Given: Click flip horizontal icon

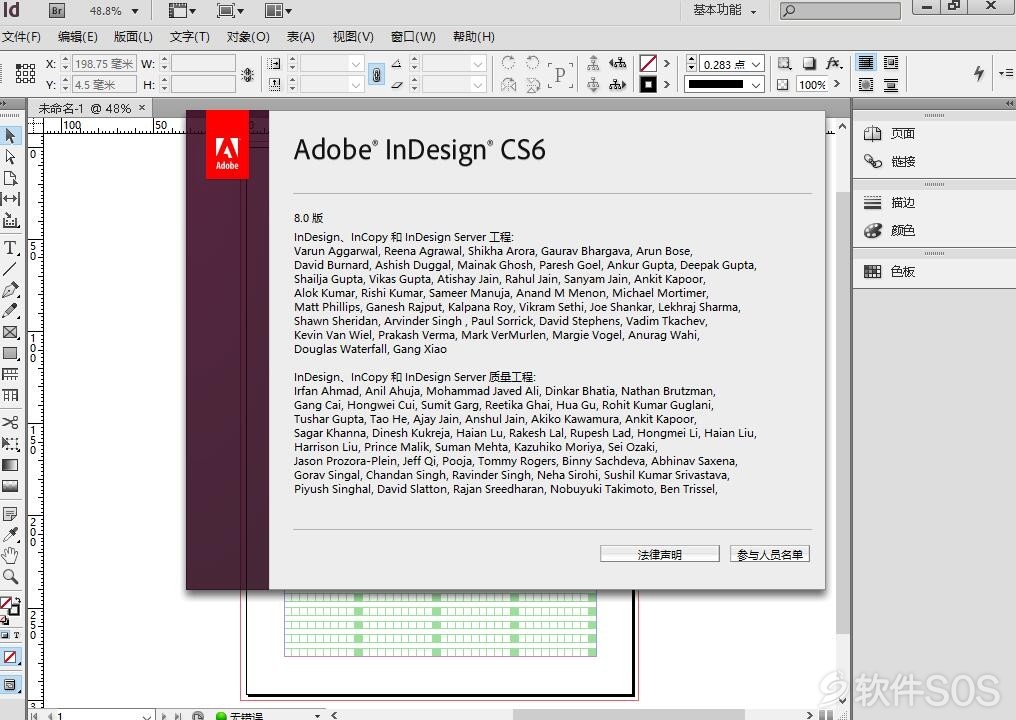Looking at the screenshot, I should point(509,84).
